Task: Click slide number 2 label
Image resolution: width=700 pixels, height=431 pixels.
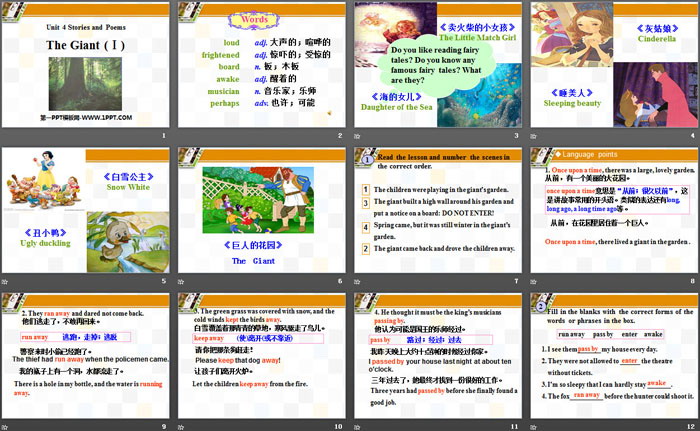Action: click(340, 135)
